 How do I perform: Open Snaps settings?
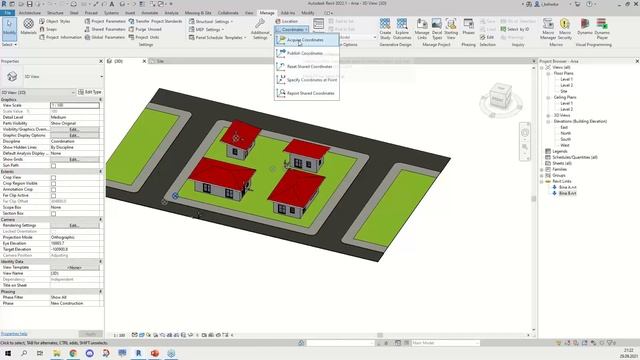48,29
